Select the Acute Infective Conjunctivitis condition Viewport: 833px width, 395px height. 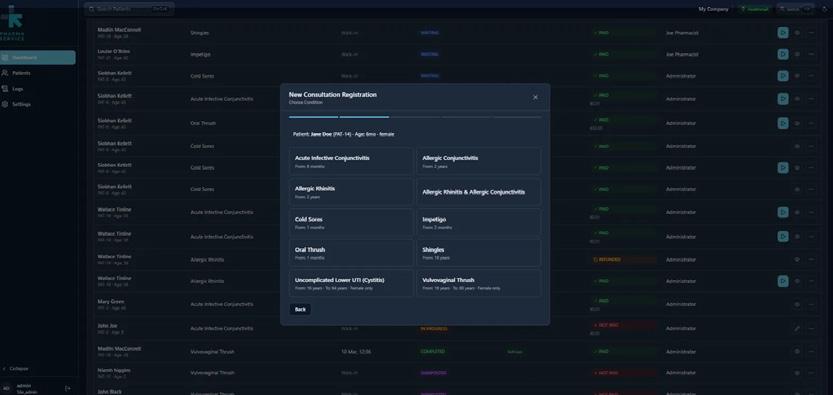[x=351, y=161]
